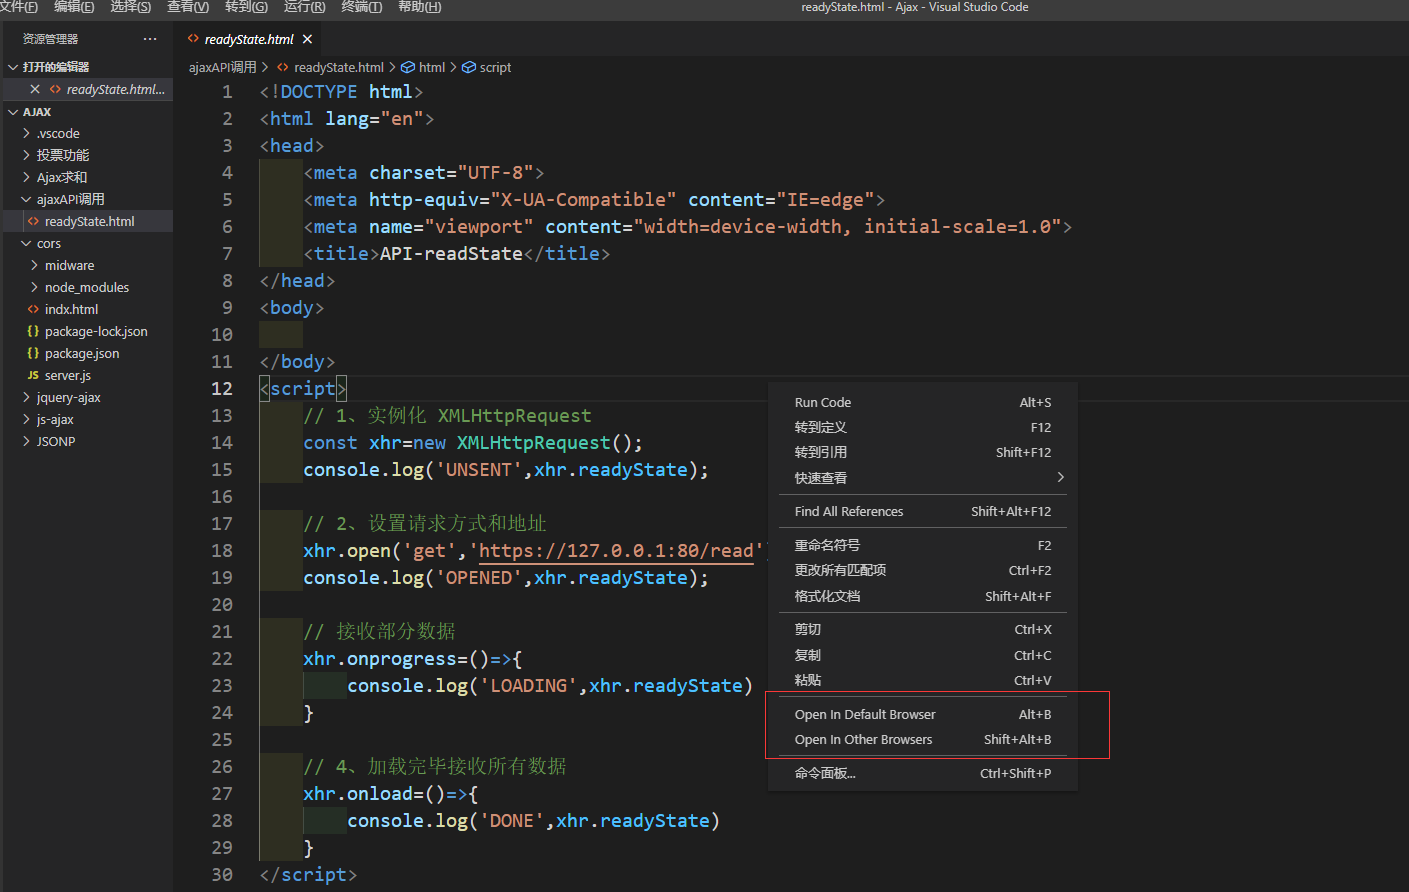
Task: Collapse the open editors section
Action: [13, 67]
